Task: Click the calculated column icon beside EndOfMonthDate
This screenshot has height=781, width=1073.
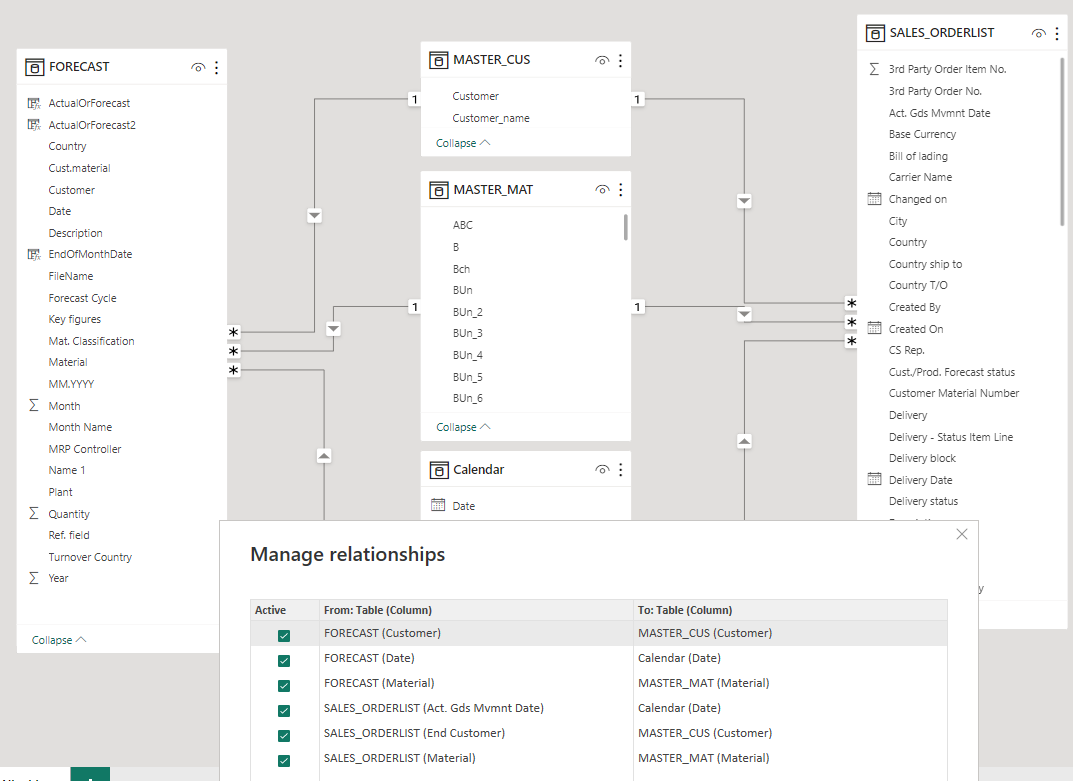Action: pyautogui.click(x=34, y=254)
